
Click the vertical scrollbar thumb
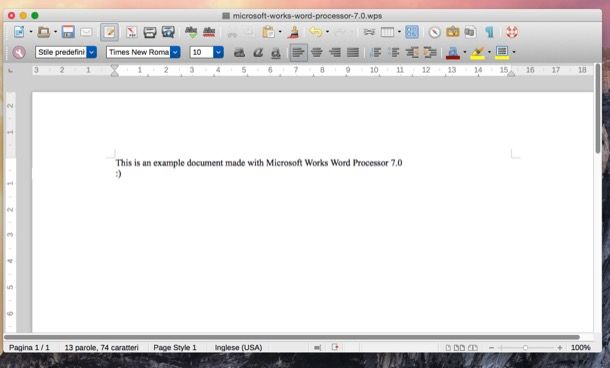(598, 109)
